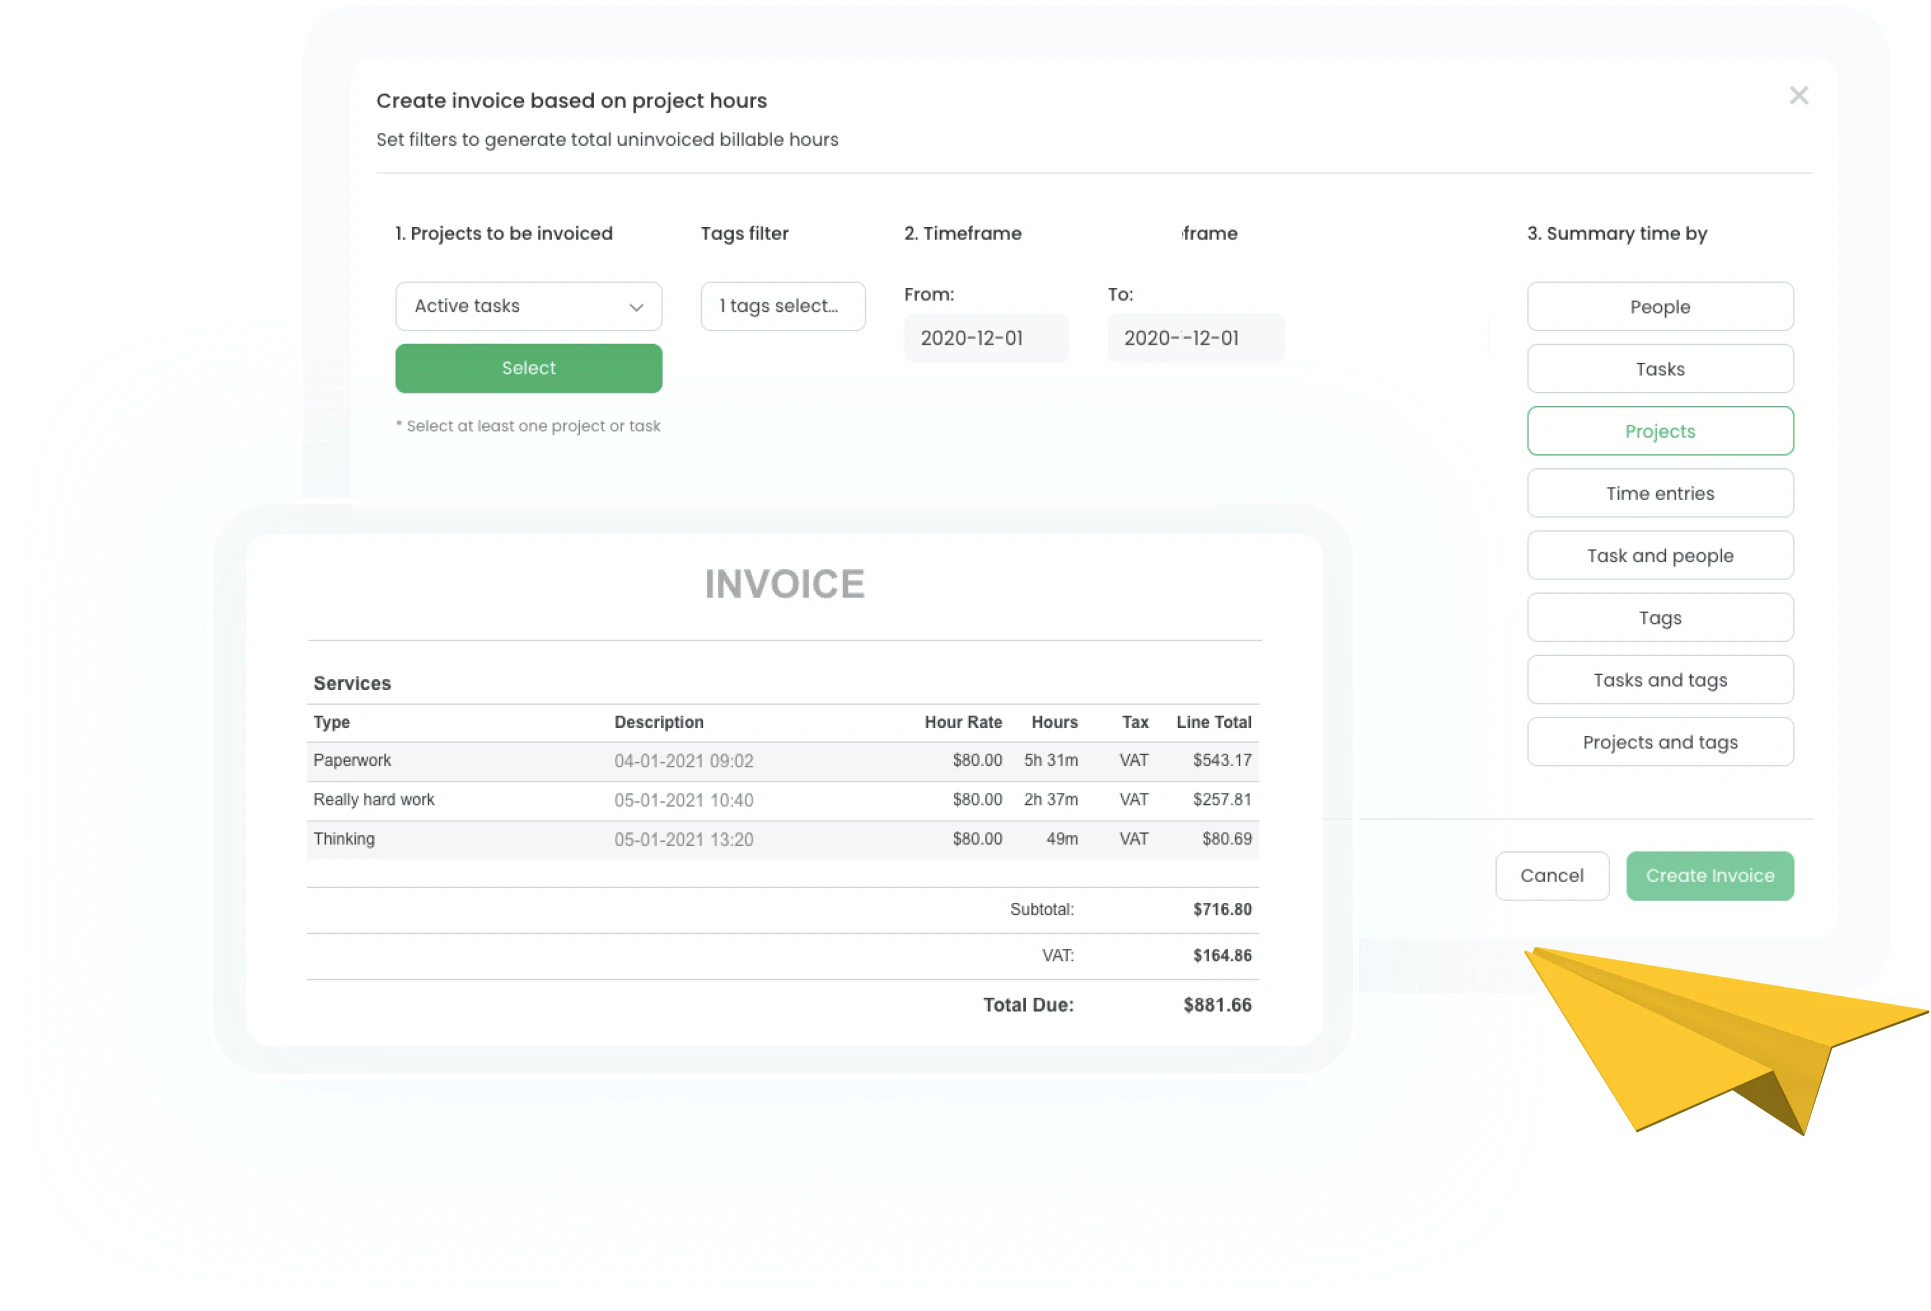The height and width of the screenshot is (1311, 1931).
Task: Expand the Active tasks dropdown
Action: click(528, 306)
